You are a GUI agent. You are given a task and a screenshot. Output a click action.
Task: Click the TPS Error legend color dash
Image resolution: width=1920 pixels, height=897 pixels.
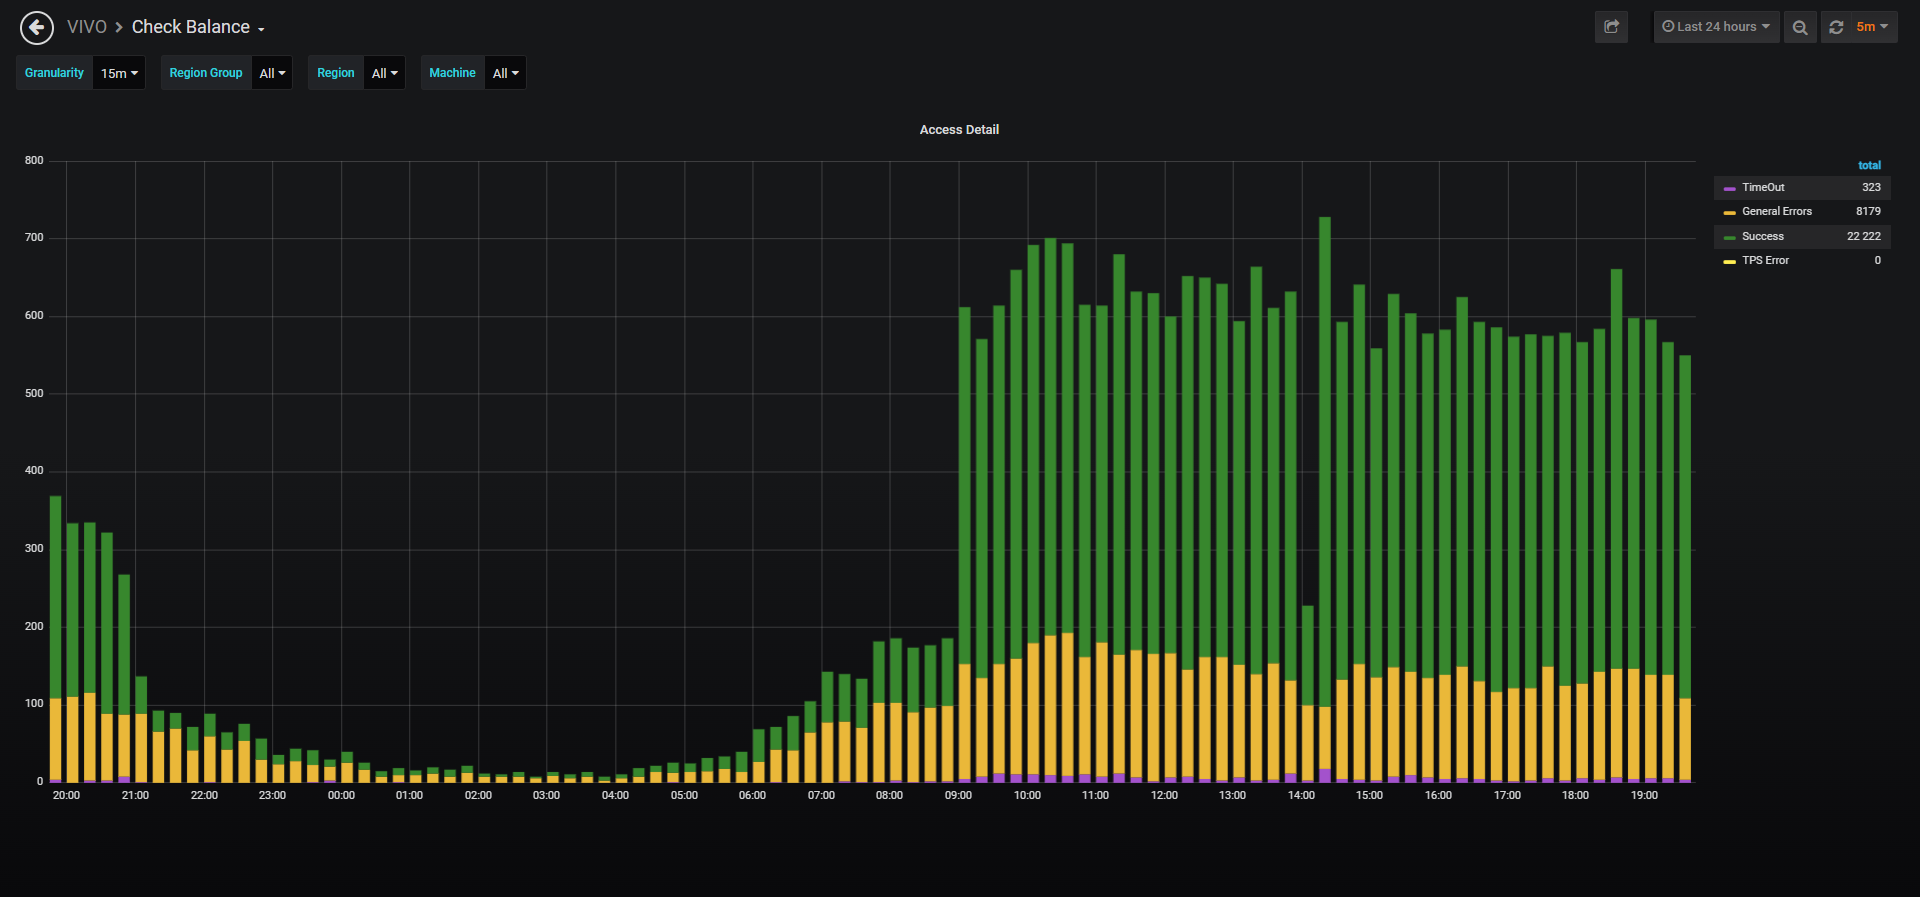1730,261
